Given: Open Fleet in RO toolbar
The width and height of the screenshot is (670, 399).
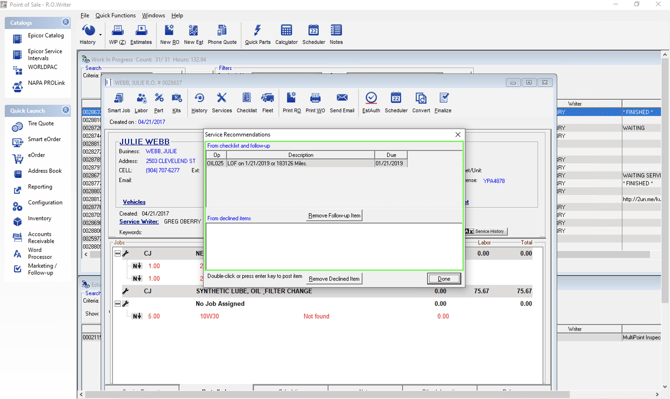Looking at the screenshot, I should click(x=267, y=103).
